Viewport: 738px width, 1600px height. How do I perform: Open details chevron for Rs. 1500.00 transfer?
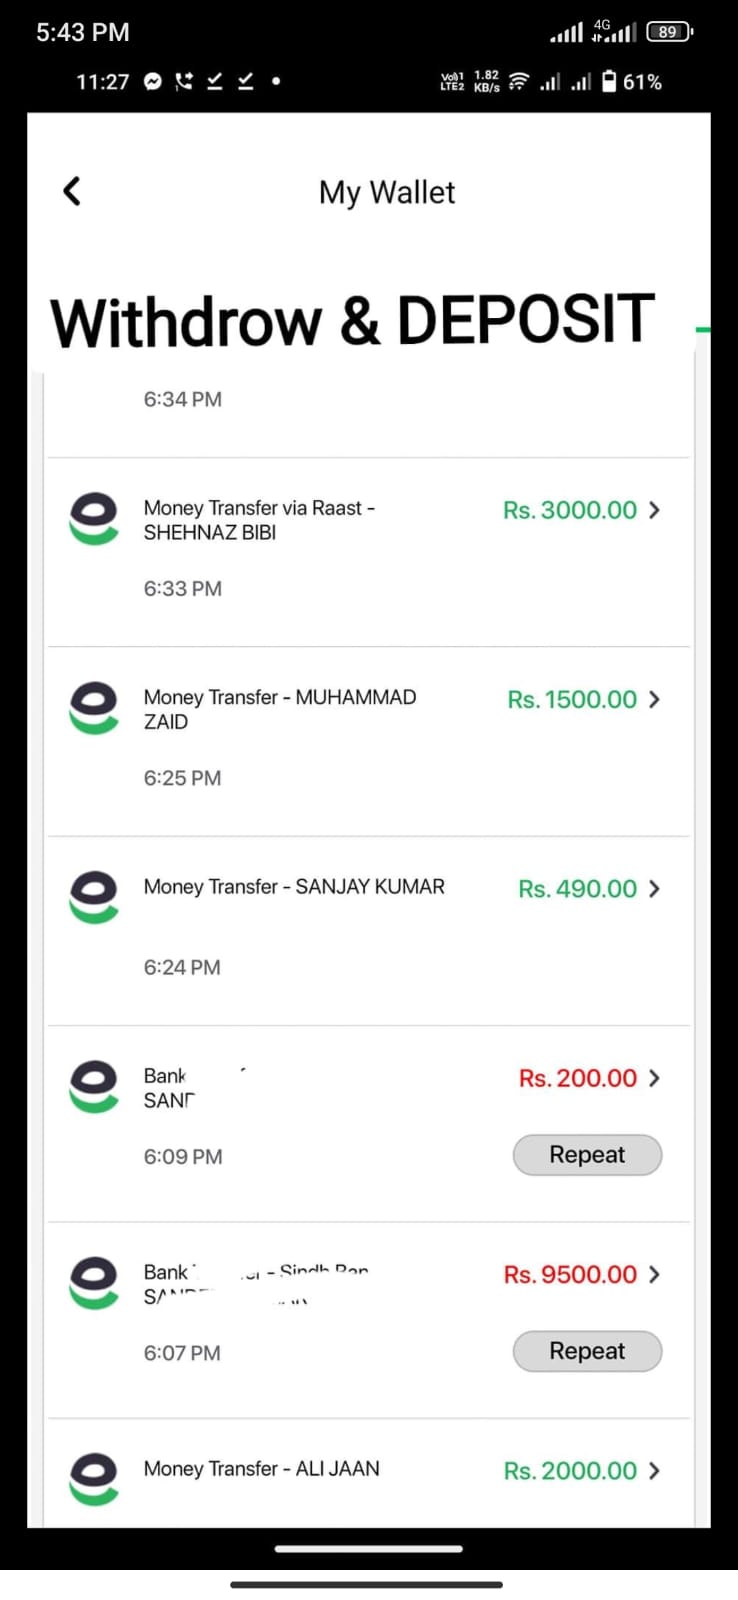[x=654, y=699]
